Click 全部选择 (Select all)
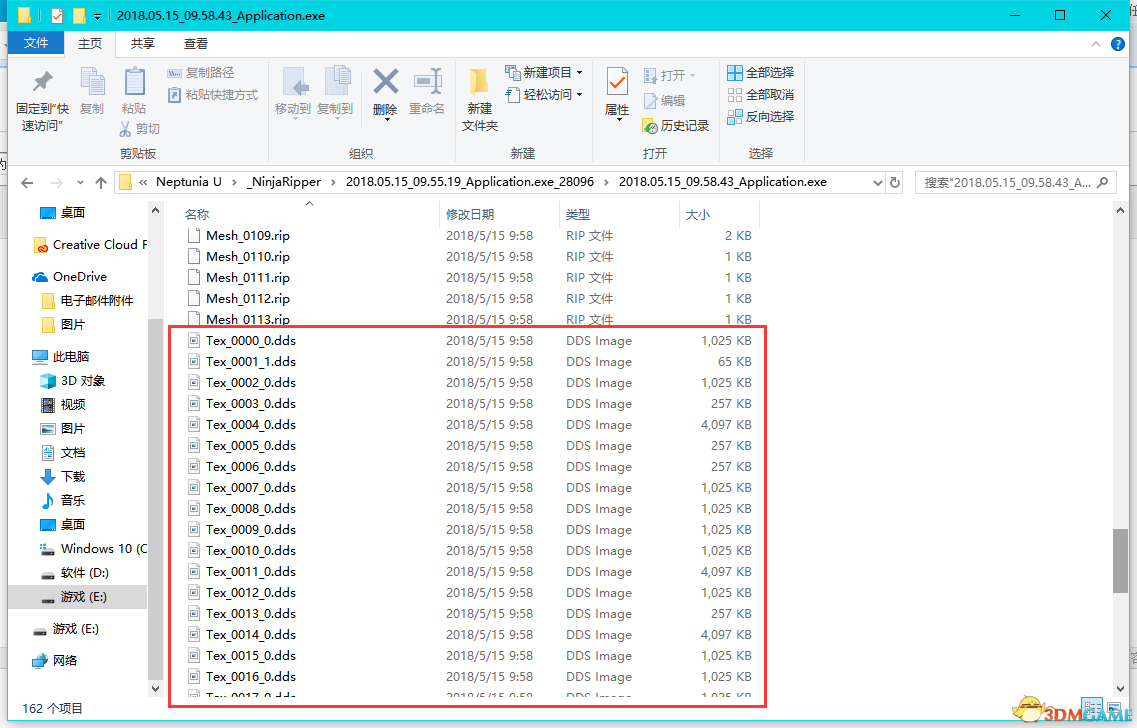This screenshot has height=728, width=1137. tap(760, 73)
